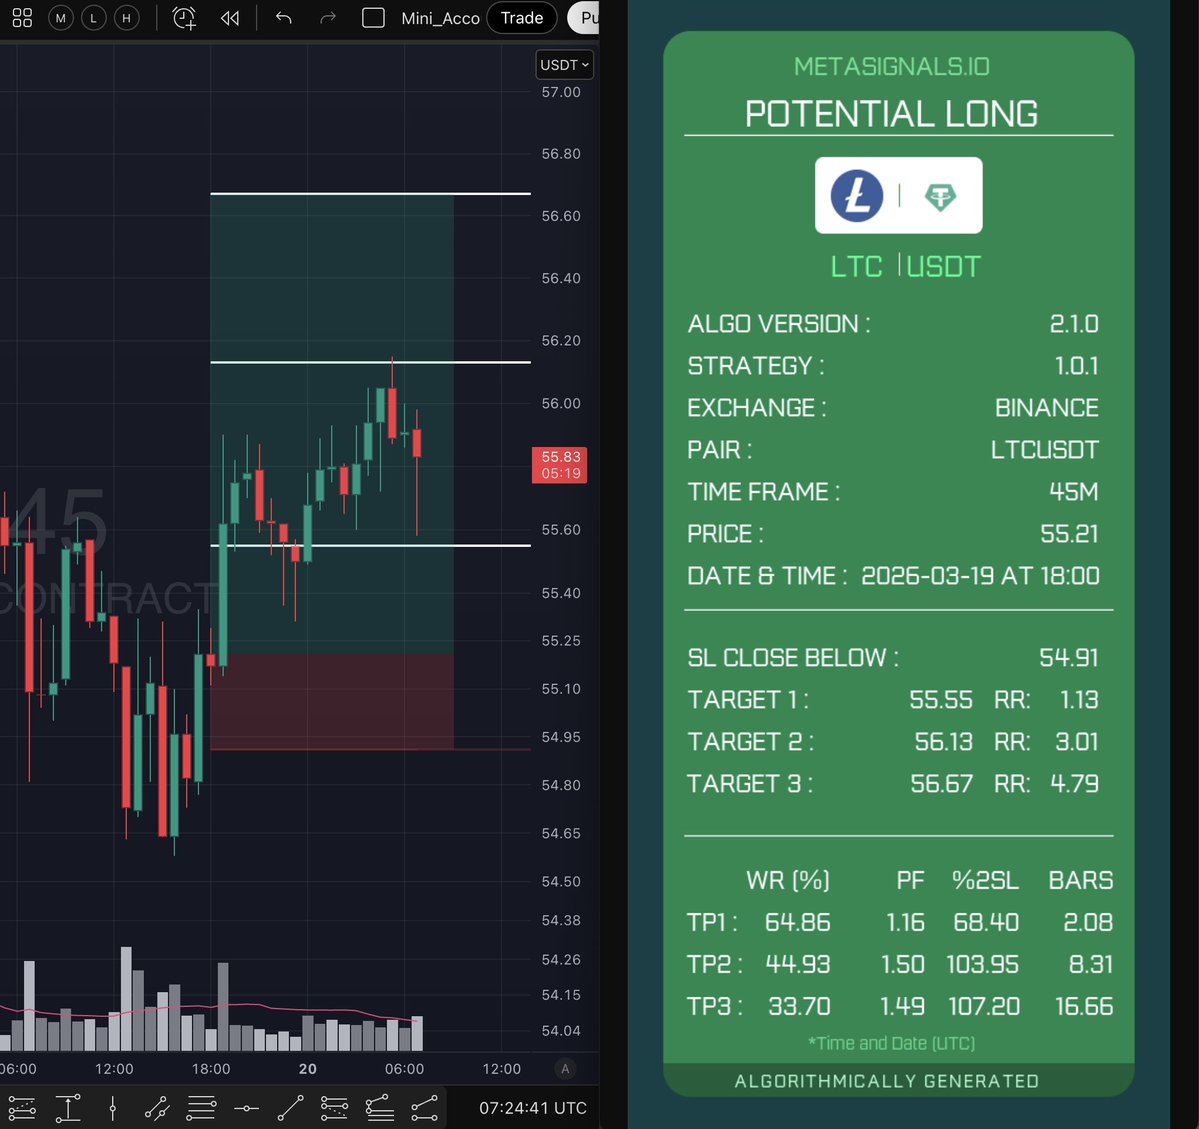Click the ALGO VERSION value 2.1.0
Screen dimensions: 1199x1129
click(1074, 324)
